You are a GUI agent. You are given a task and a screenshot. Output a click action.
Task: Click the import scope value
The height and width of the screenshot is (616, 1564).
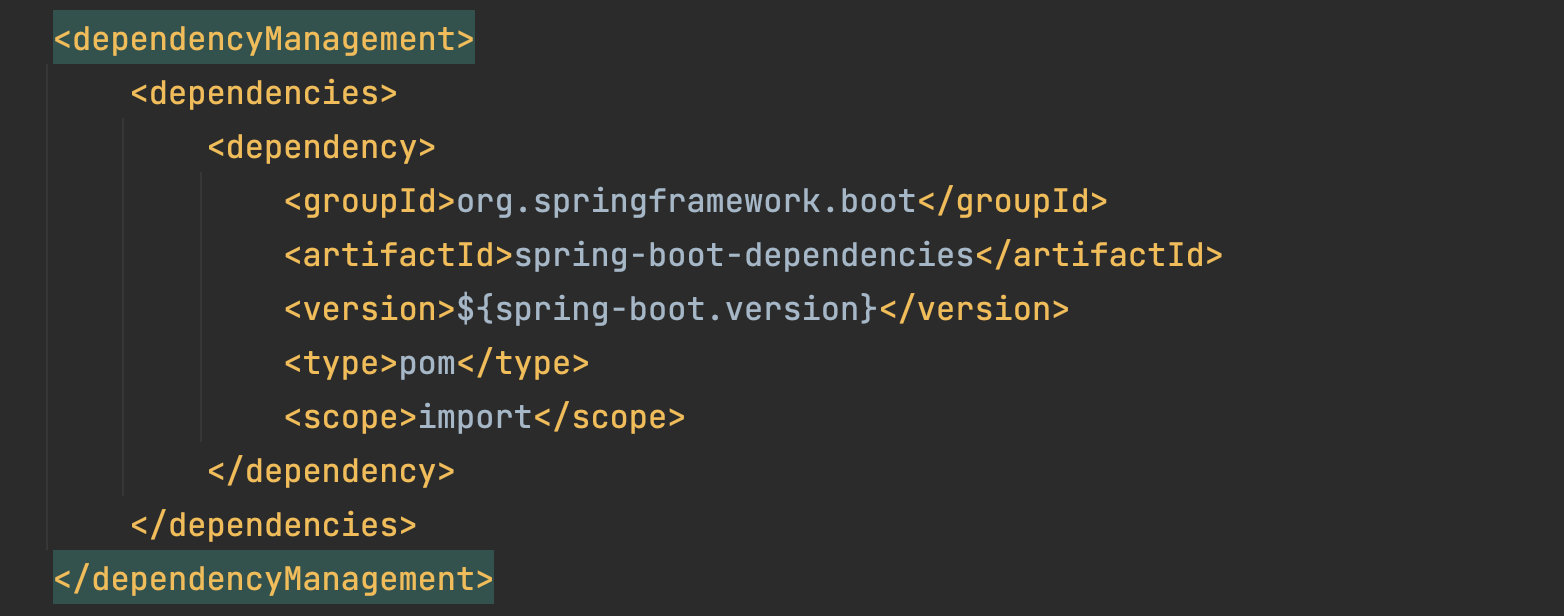475,417
